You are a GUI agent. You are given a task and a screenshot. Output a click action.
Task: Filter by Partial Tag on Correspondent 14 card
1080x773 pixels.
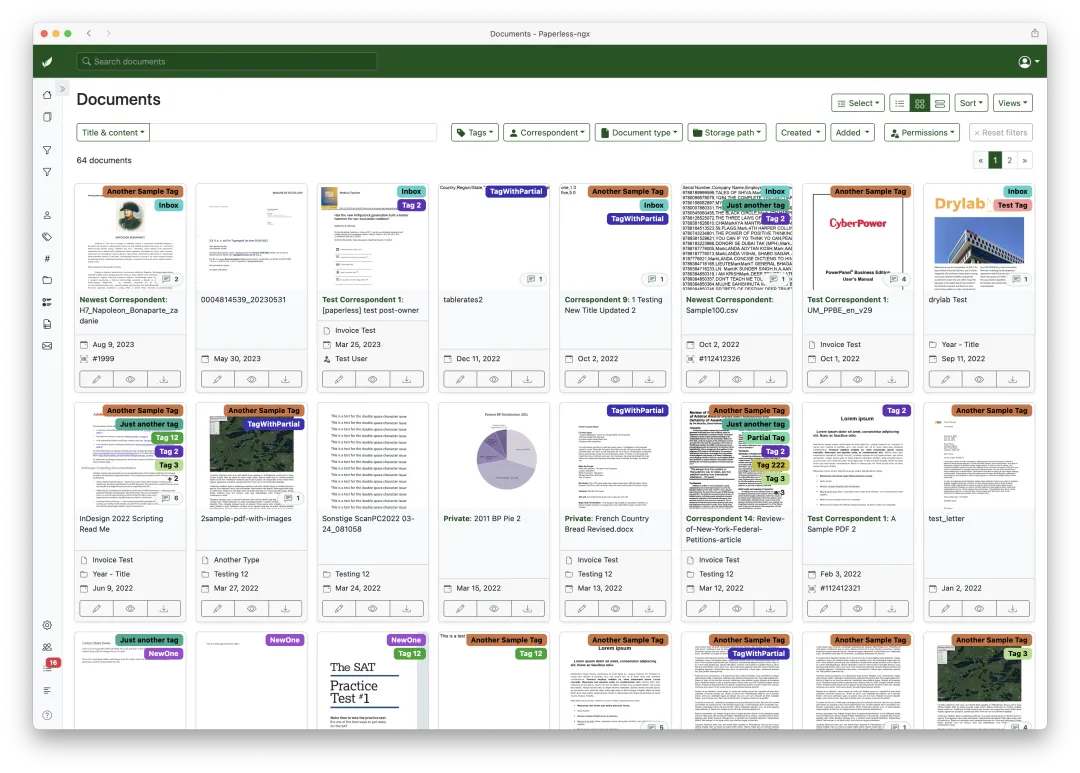pyautogui.click(x=766, y=437)
